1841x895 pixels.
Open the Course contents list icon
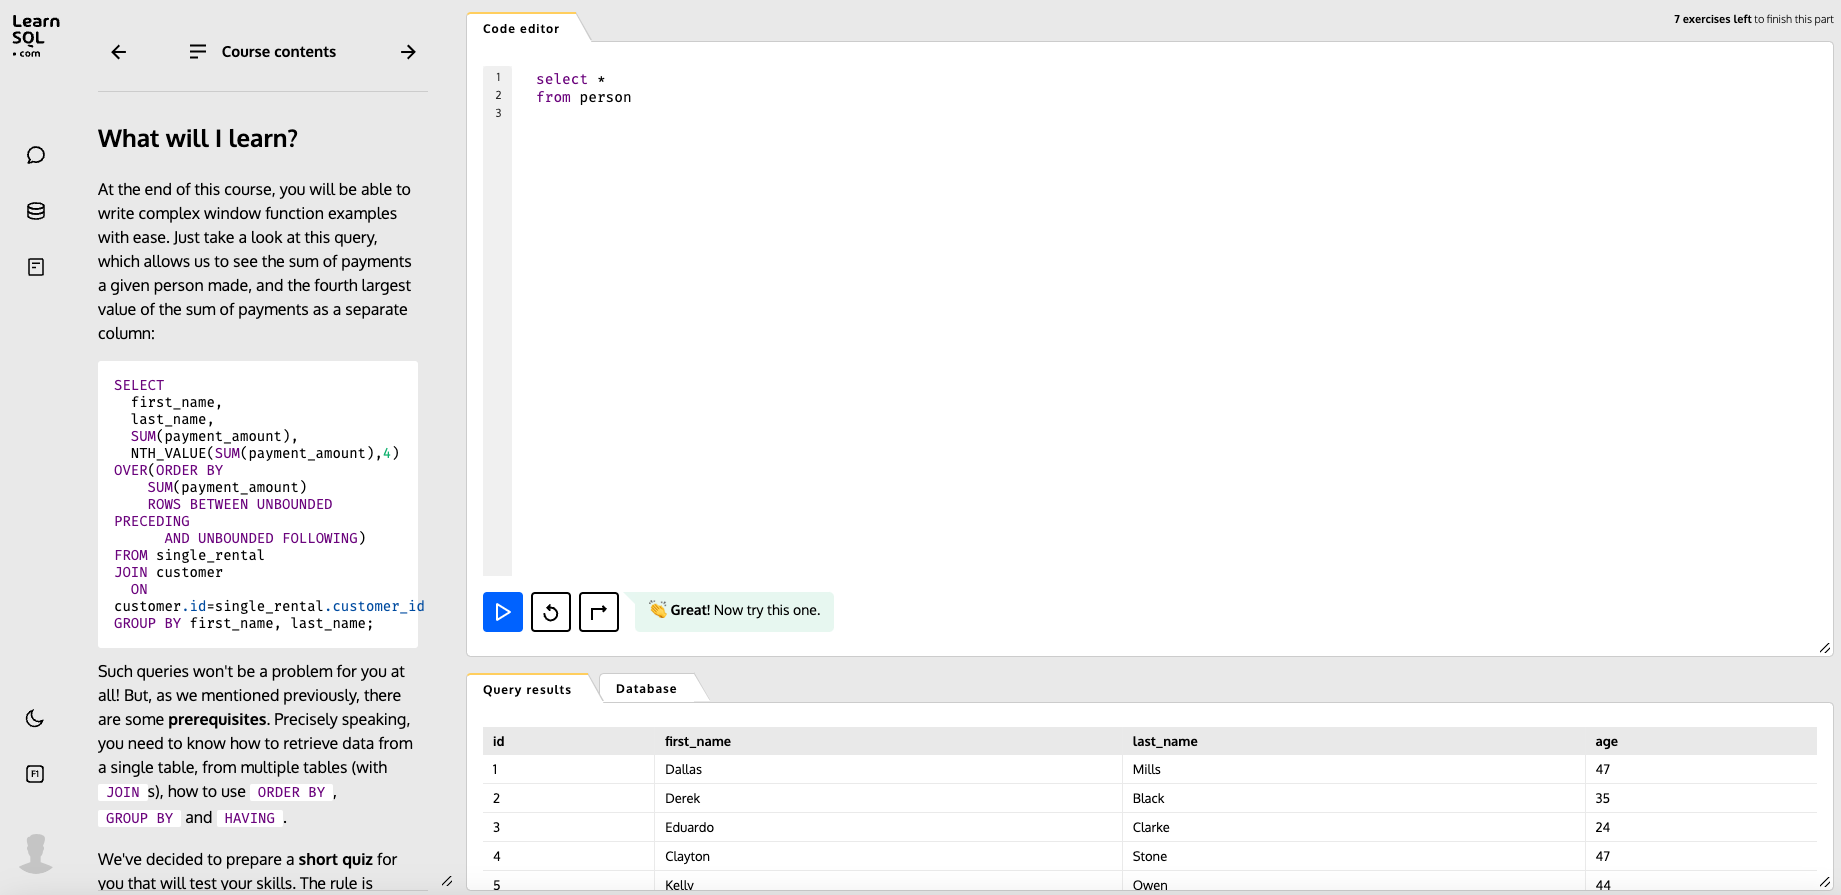tap(198, 51)
